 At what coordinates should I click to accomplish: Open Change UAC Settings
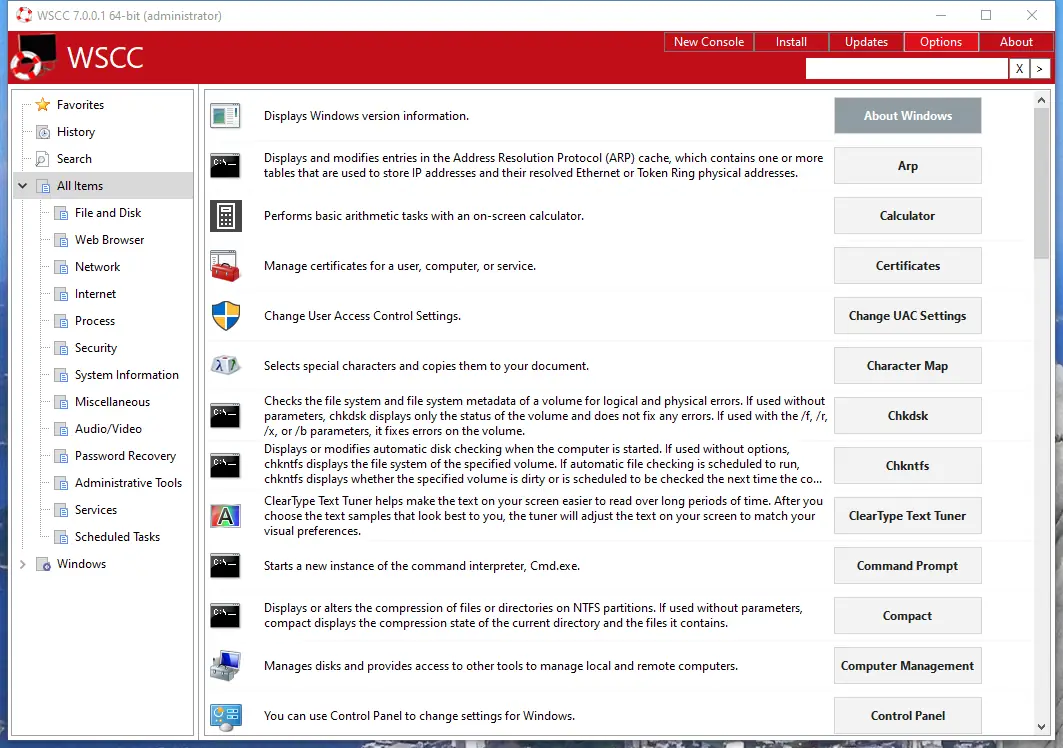tap(908, 316)
